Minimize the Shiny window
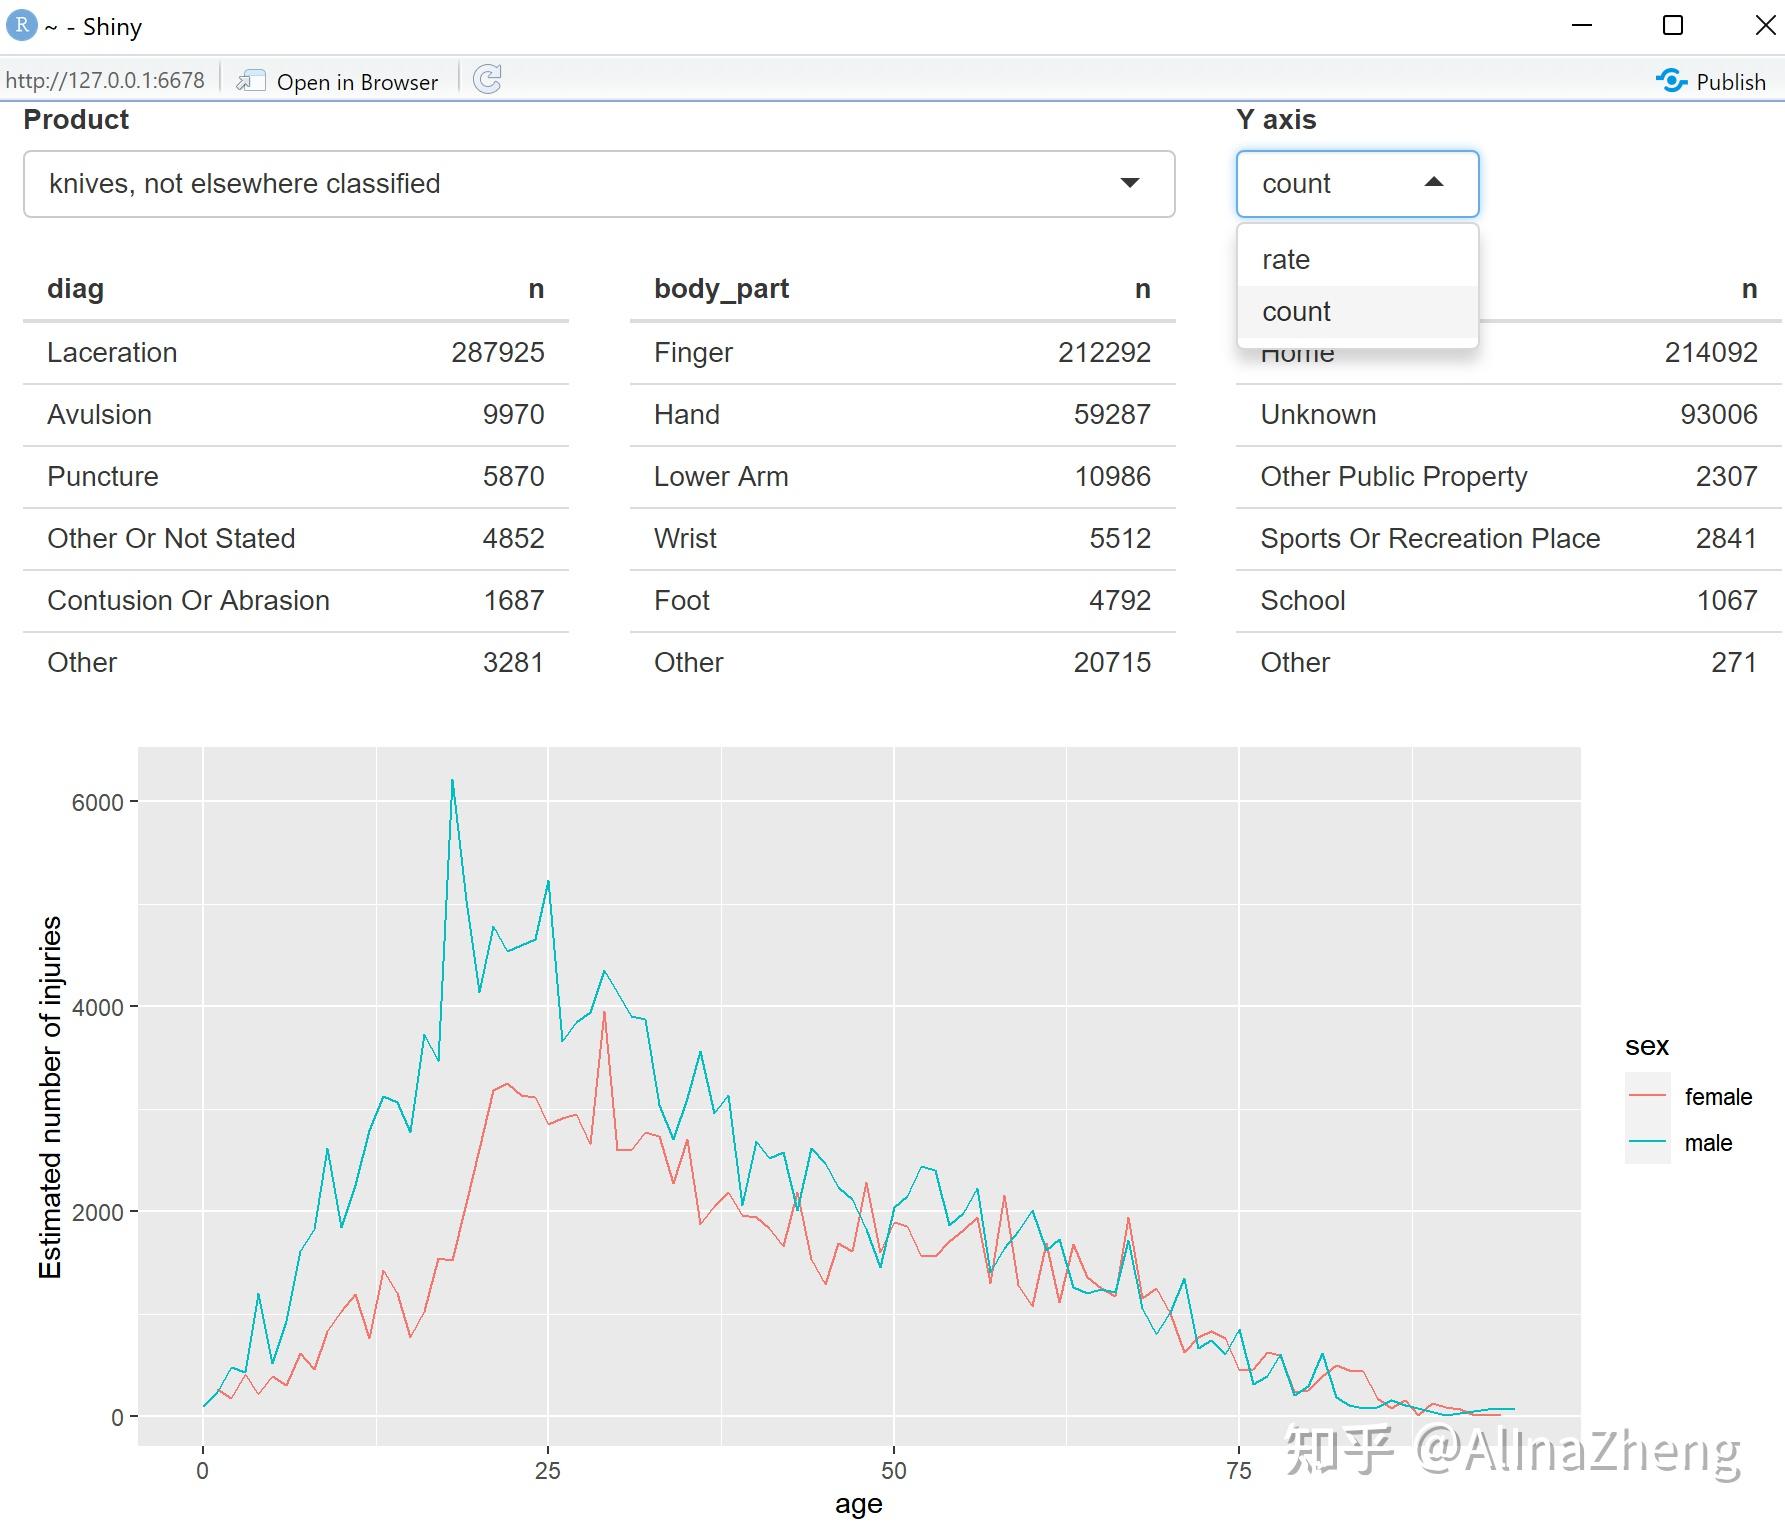Viewport: 1785px width, 1532px height. point(1582,25)
